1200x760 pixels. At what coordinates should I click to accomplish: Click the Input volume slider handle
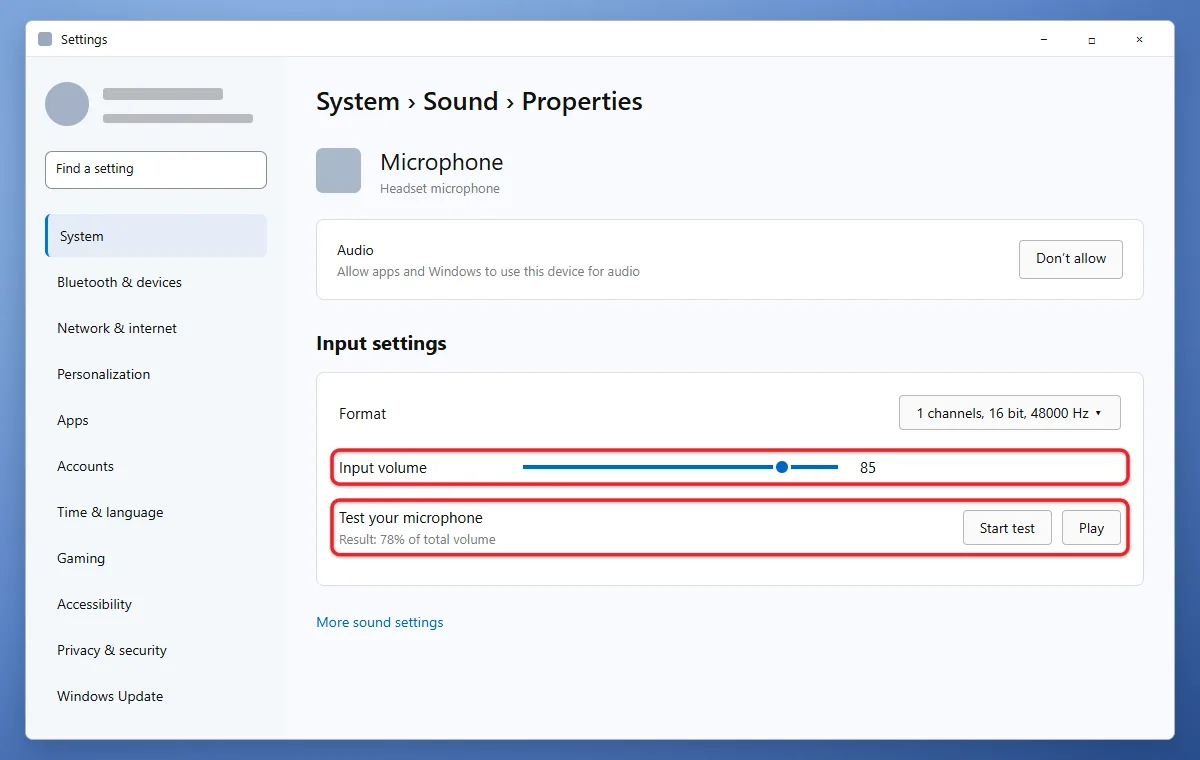coord(782,467)
